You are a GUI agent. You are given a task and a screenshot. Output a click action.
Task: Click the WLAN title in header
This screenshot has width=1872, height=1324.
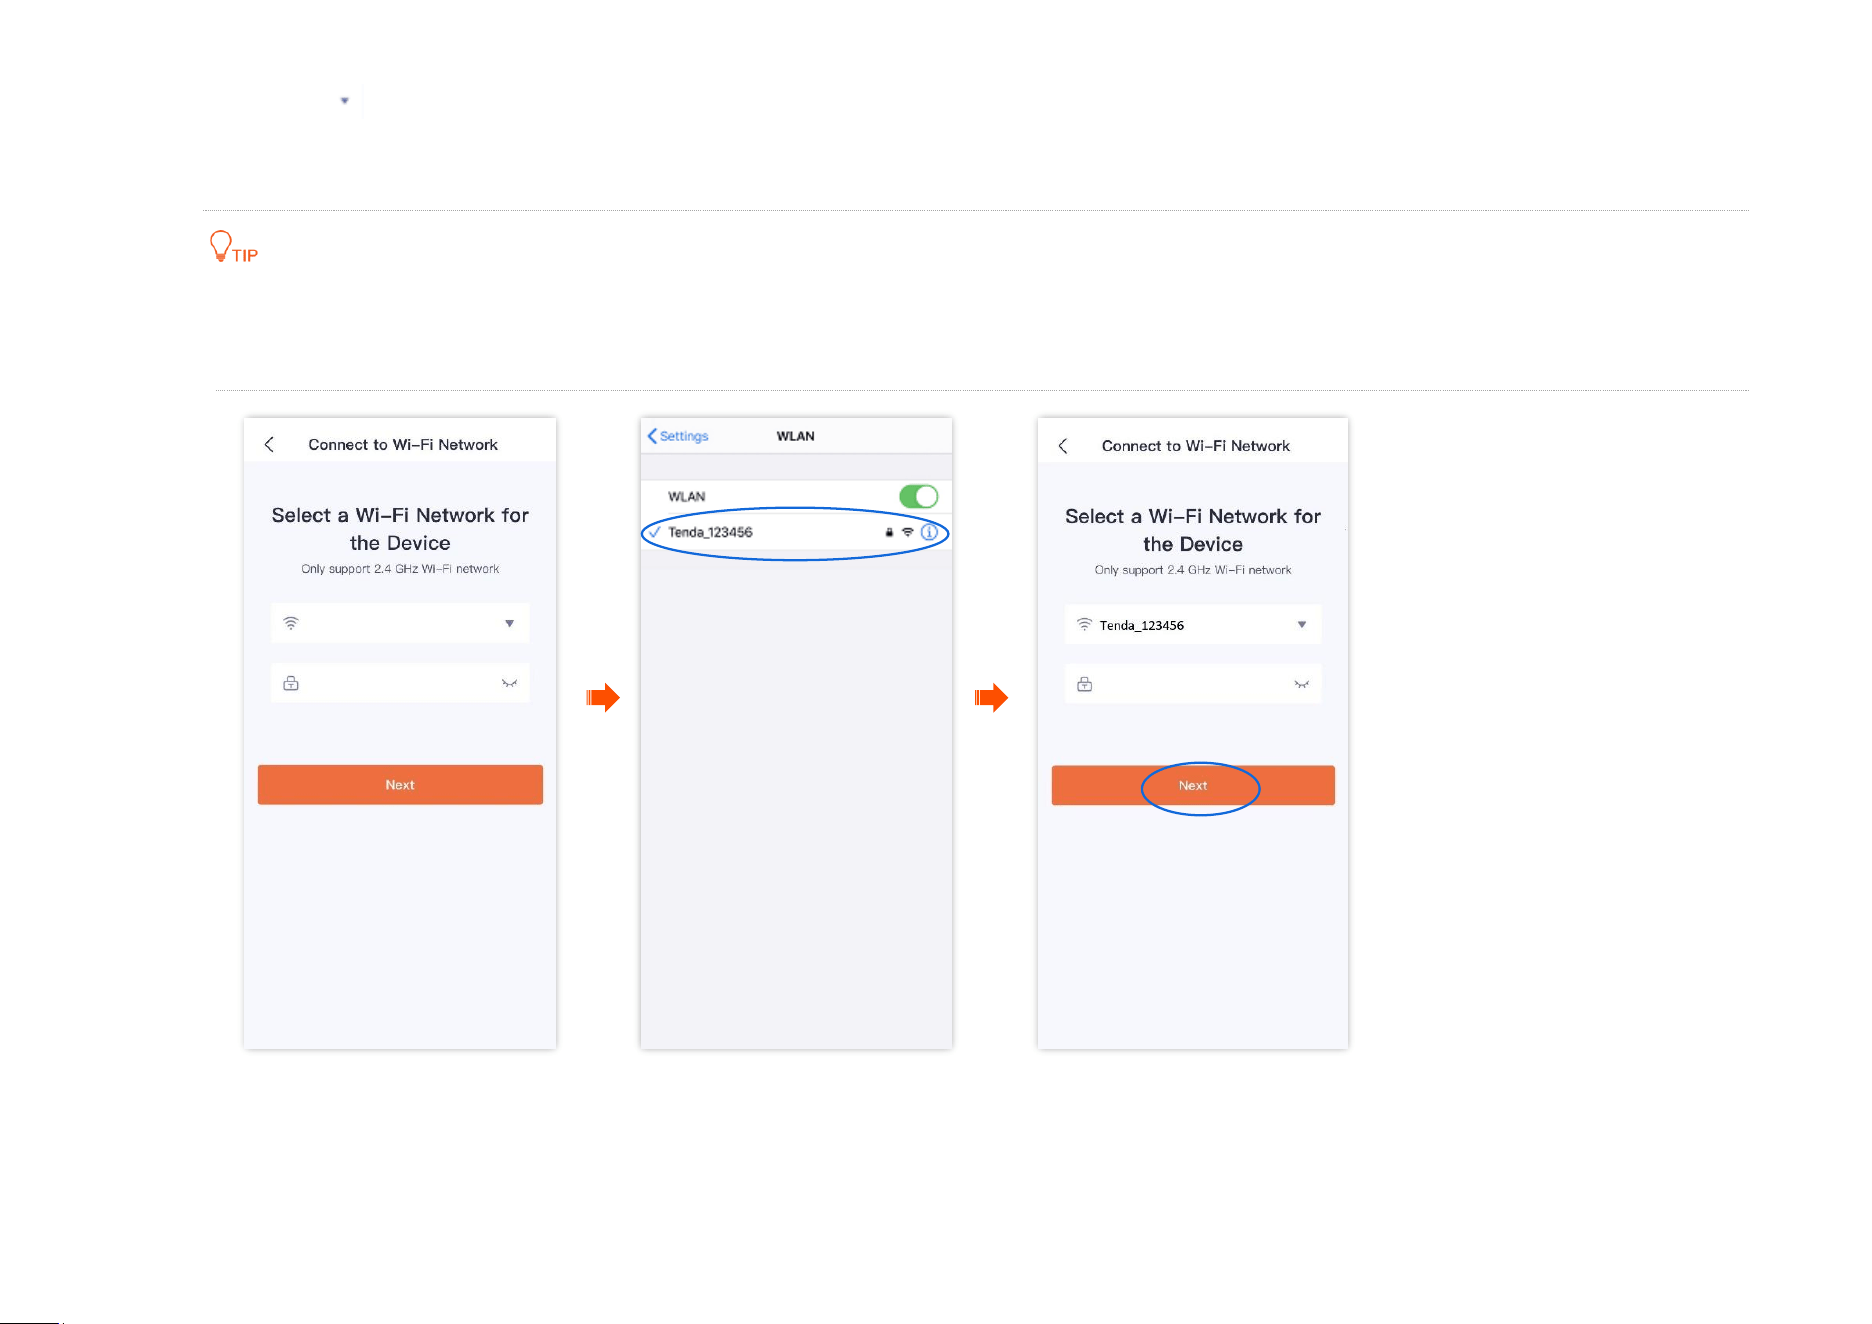796,436
